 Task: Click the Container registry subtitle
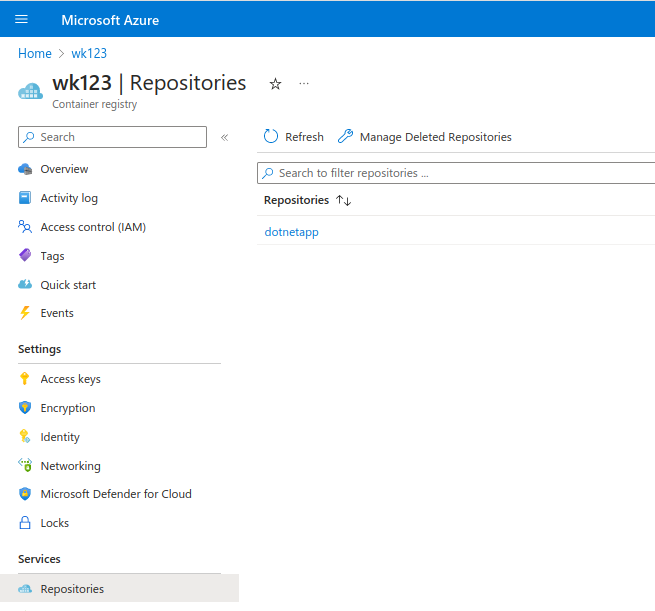[x=94, y=104]
